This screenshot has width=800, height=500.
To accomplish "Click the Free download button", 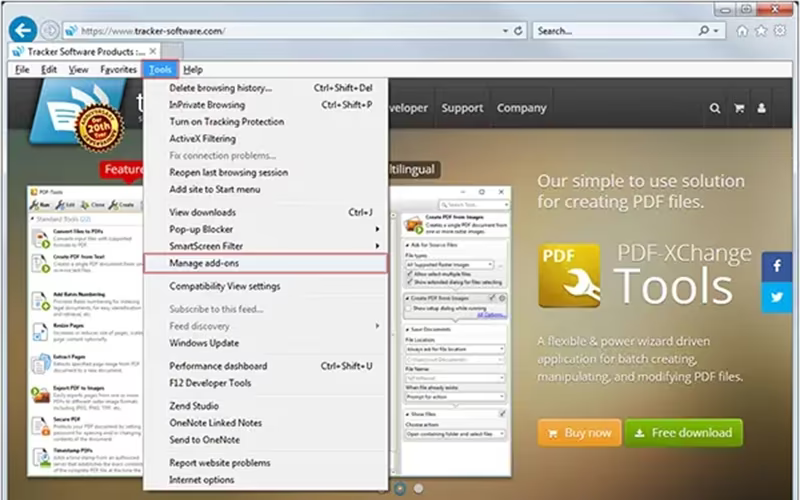I will tap(684, 433).
